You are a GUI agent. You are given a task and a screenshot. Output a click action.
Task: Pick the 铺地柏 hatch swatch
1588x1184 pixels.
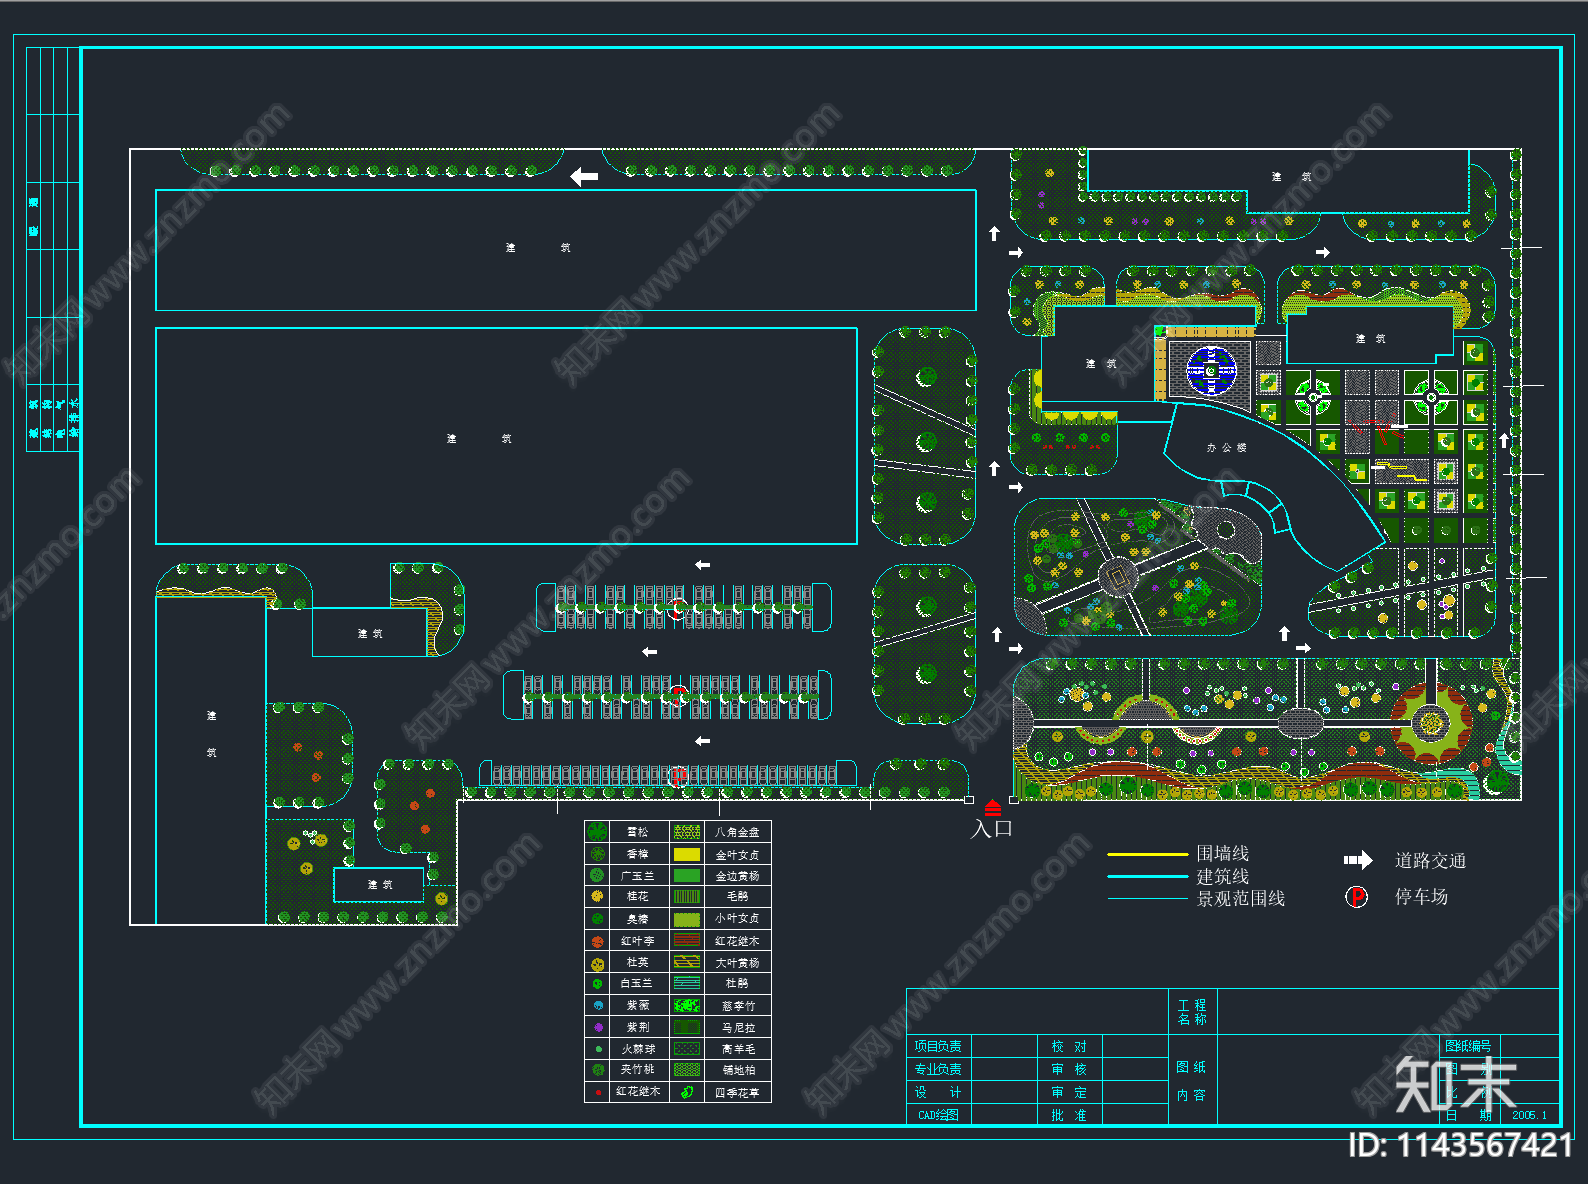pyautogui.click(x=687, y=1070)
